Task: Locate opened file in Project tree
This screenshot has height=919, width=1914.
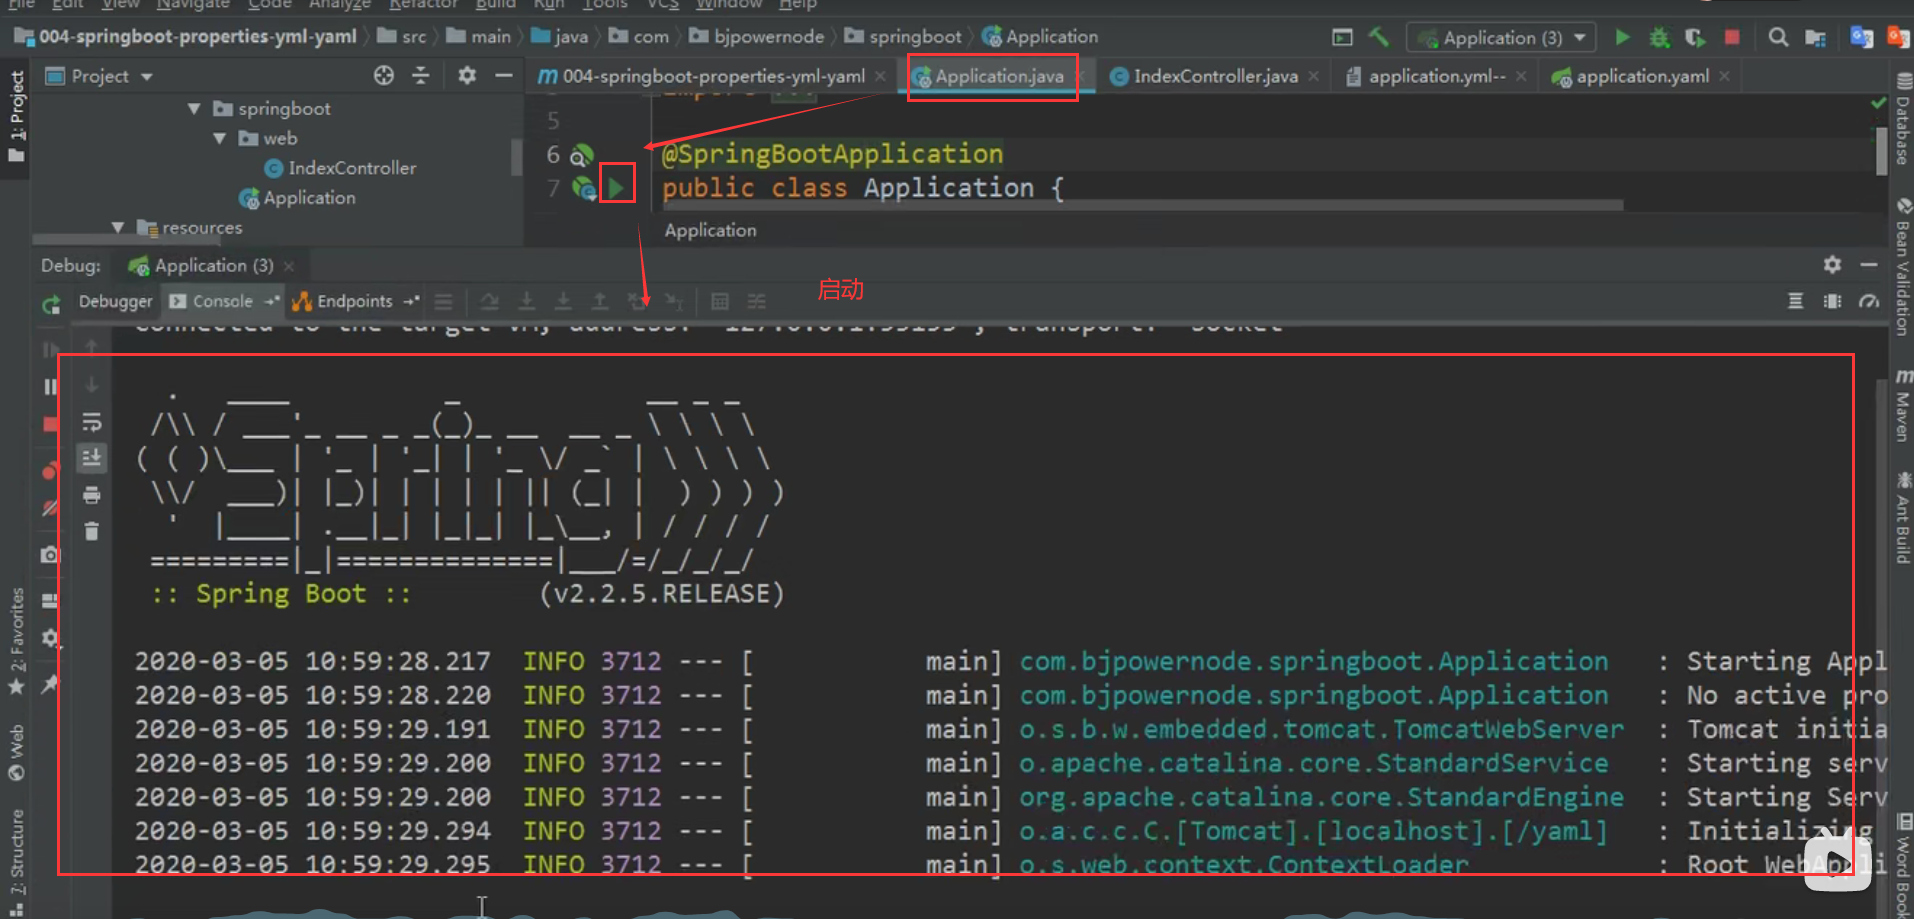Action: (x=384, y=76)
